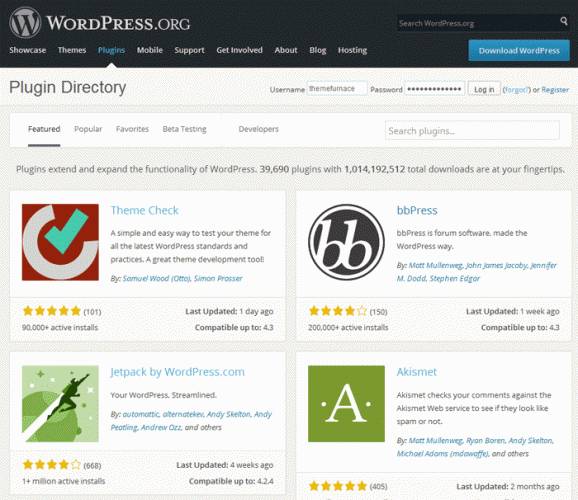
Task: Click the Log in button
Action: click(x=484, y=89)
